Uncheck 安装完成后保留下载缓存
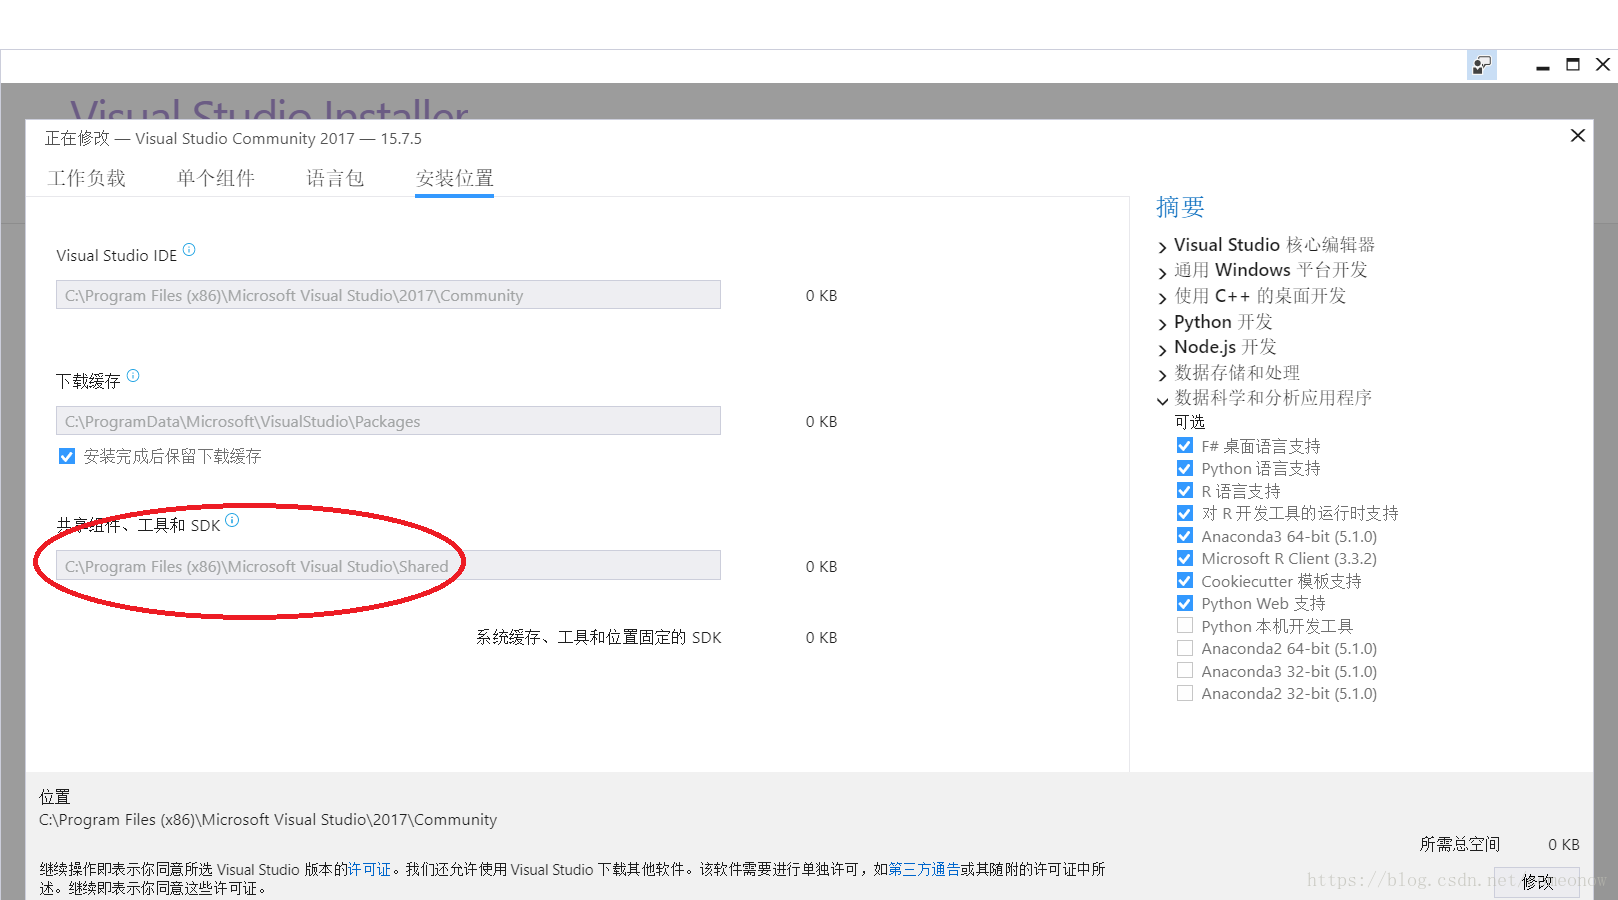This screenshot has height=900, width=1618. coord(67,456)
